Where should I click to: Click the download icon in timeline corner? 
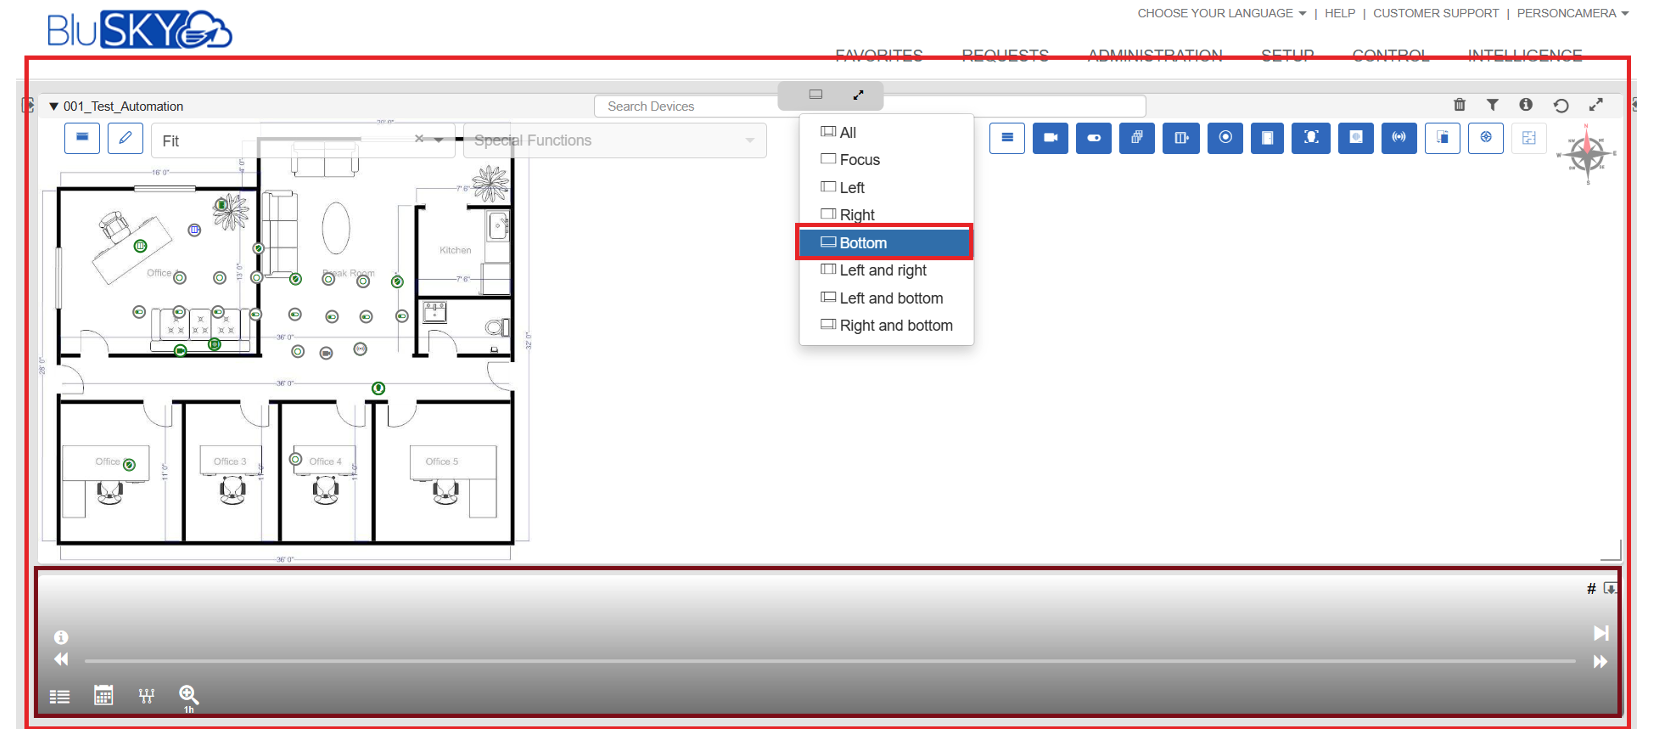click(1610, 588)
